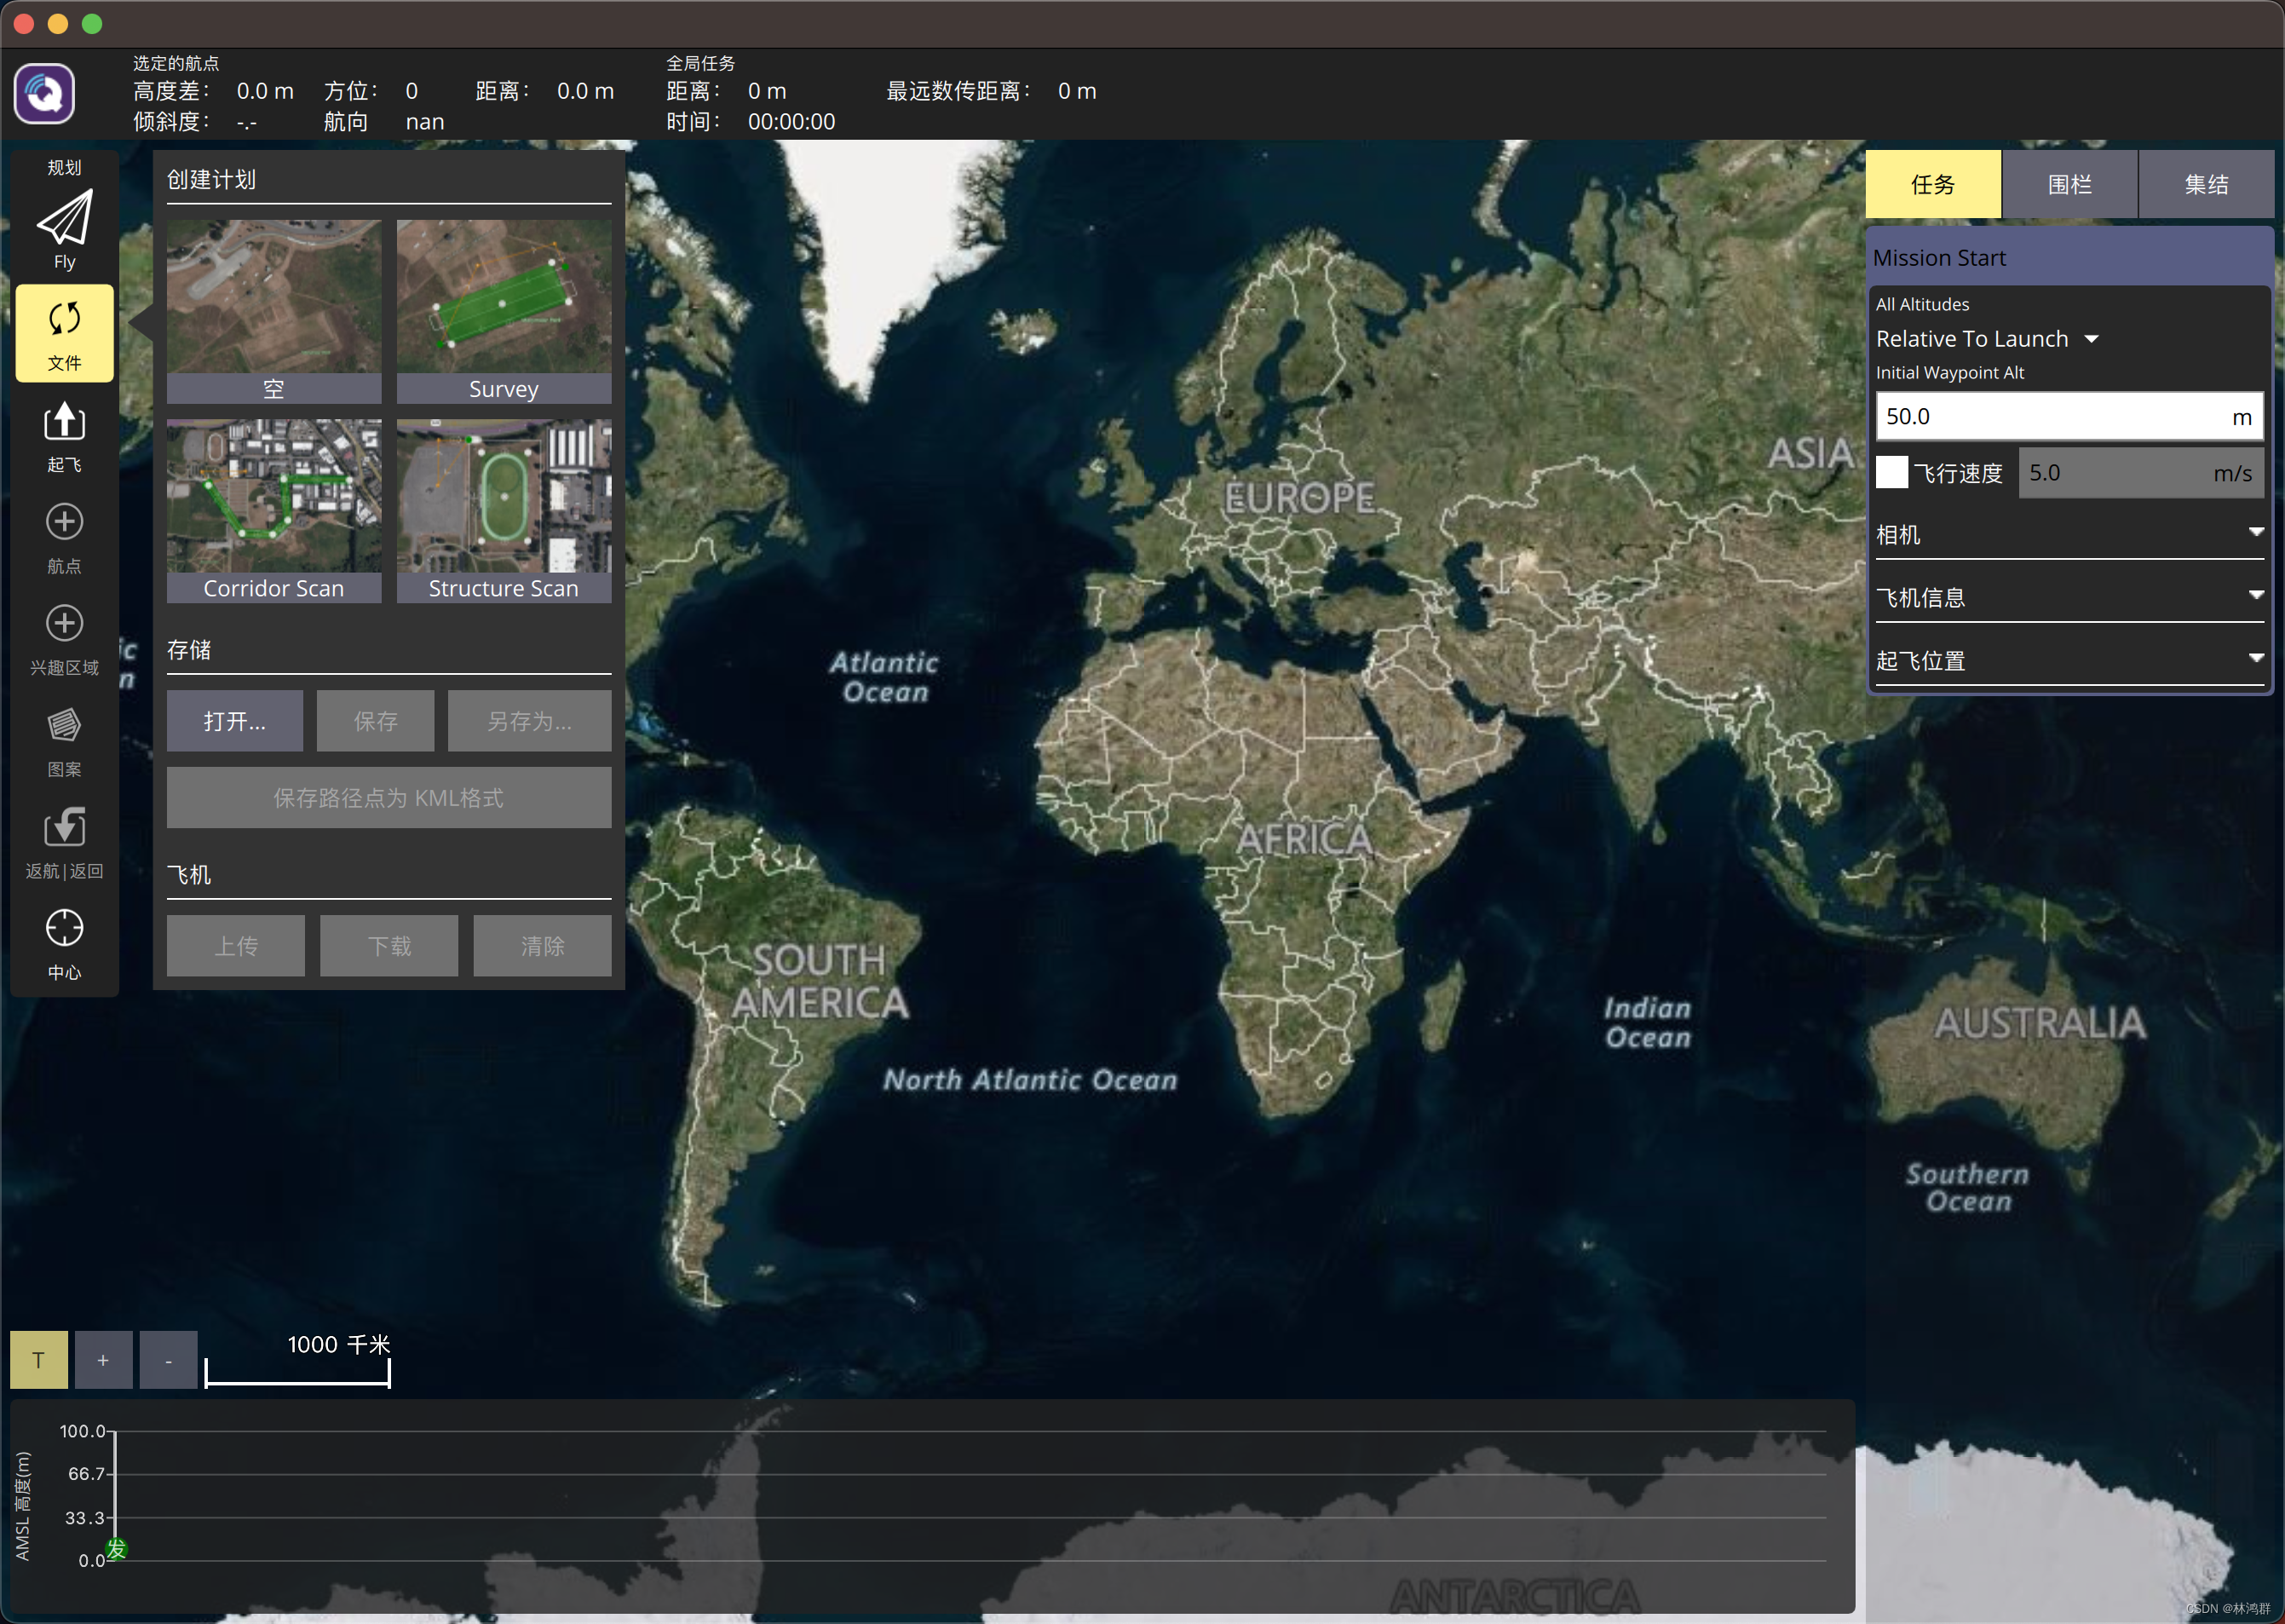Toggle the T terrain button on map

(39, 1360)
